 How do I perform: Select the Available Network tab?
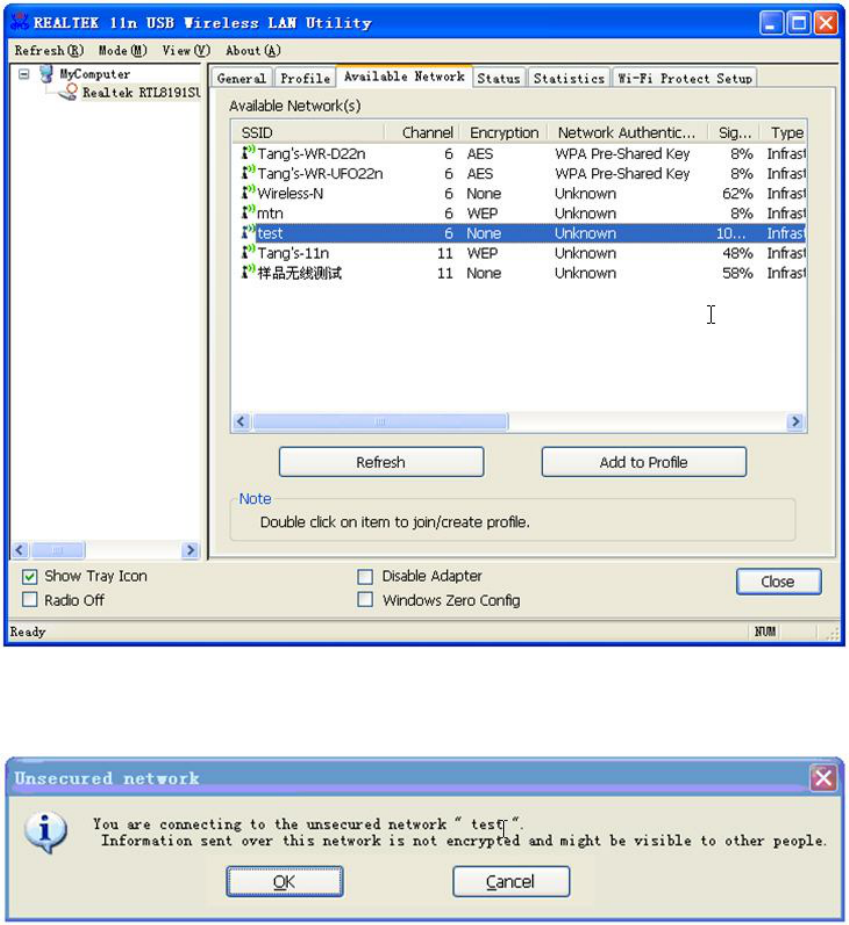pos(404,76)
